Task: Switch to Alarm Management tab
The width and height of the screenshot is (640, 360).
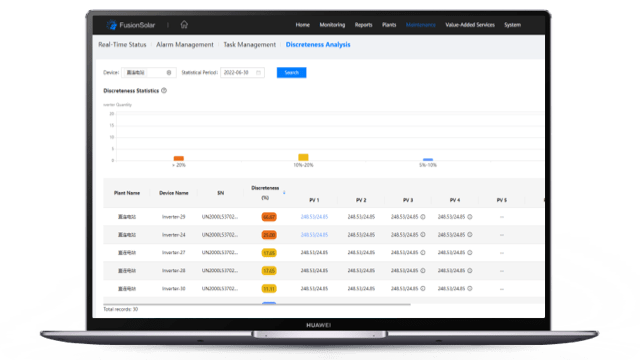Action: point(184,44)
